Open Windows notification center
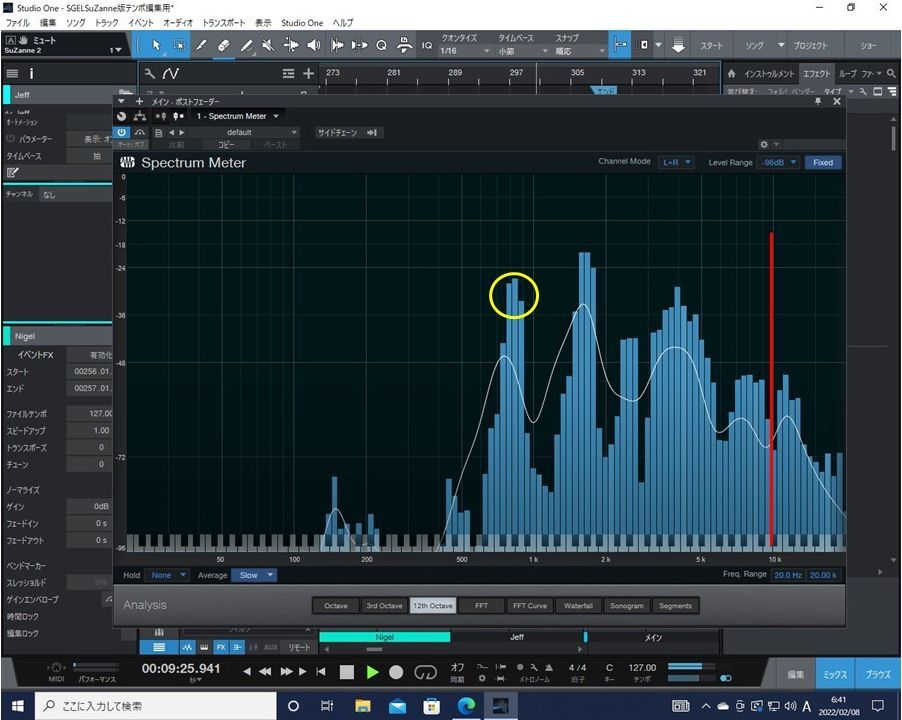902x720 pixels. pyautogui.click(x=878, y=706)
